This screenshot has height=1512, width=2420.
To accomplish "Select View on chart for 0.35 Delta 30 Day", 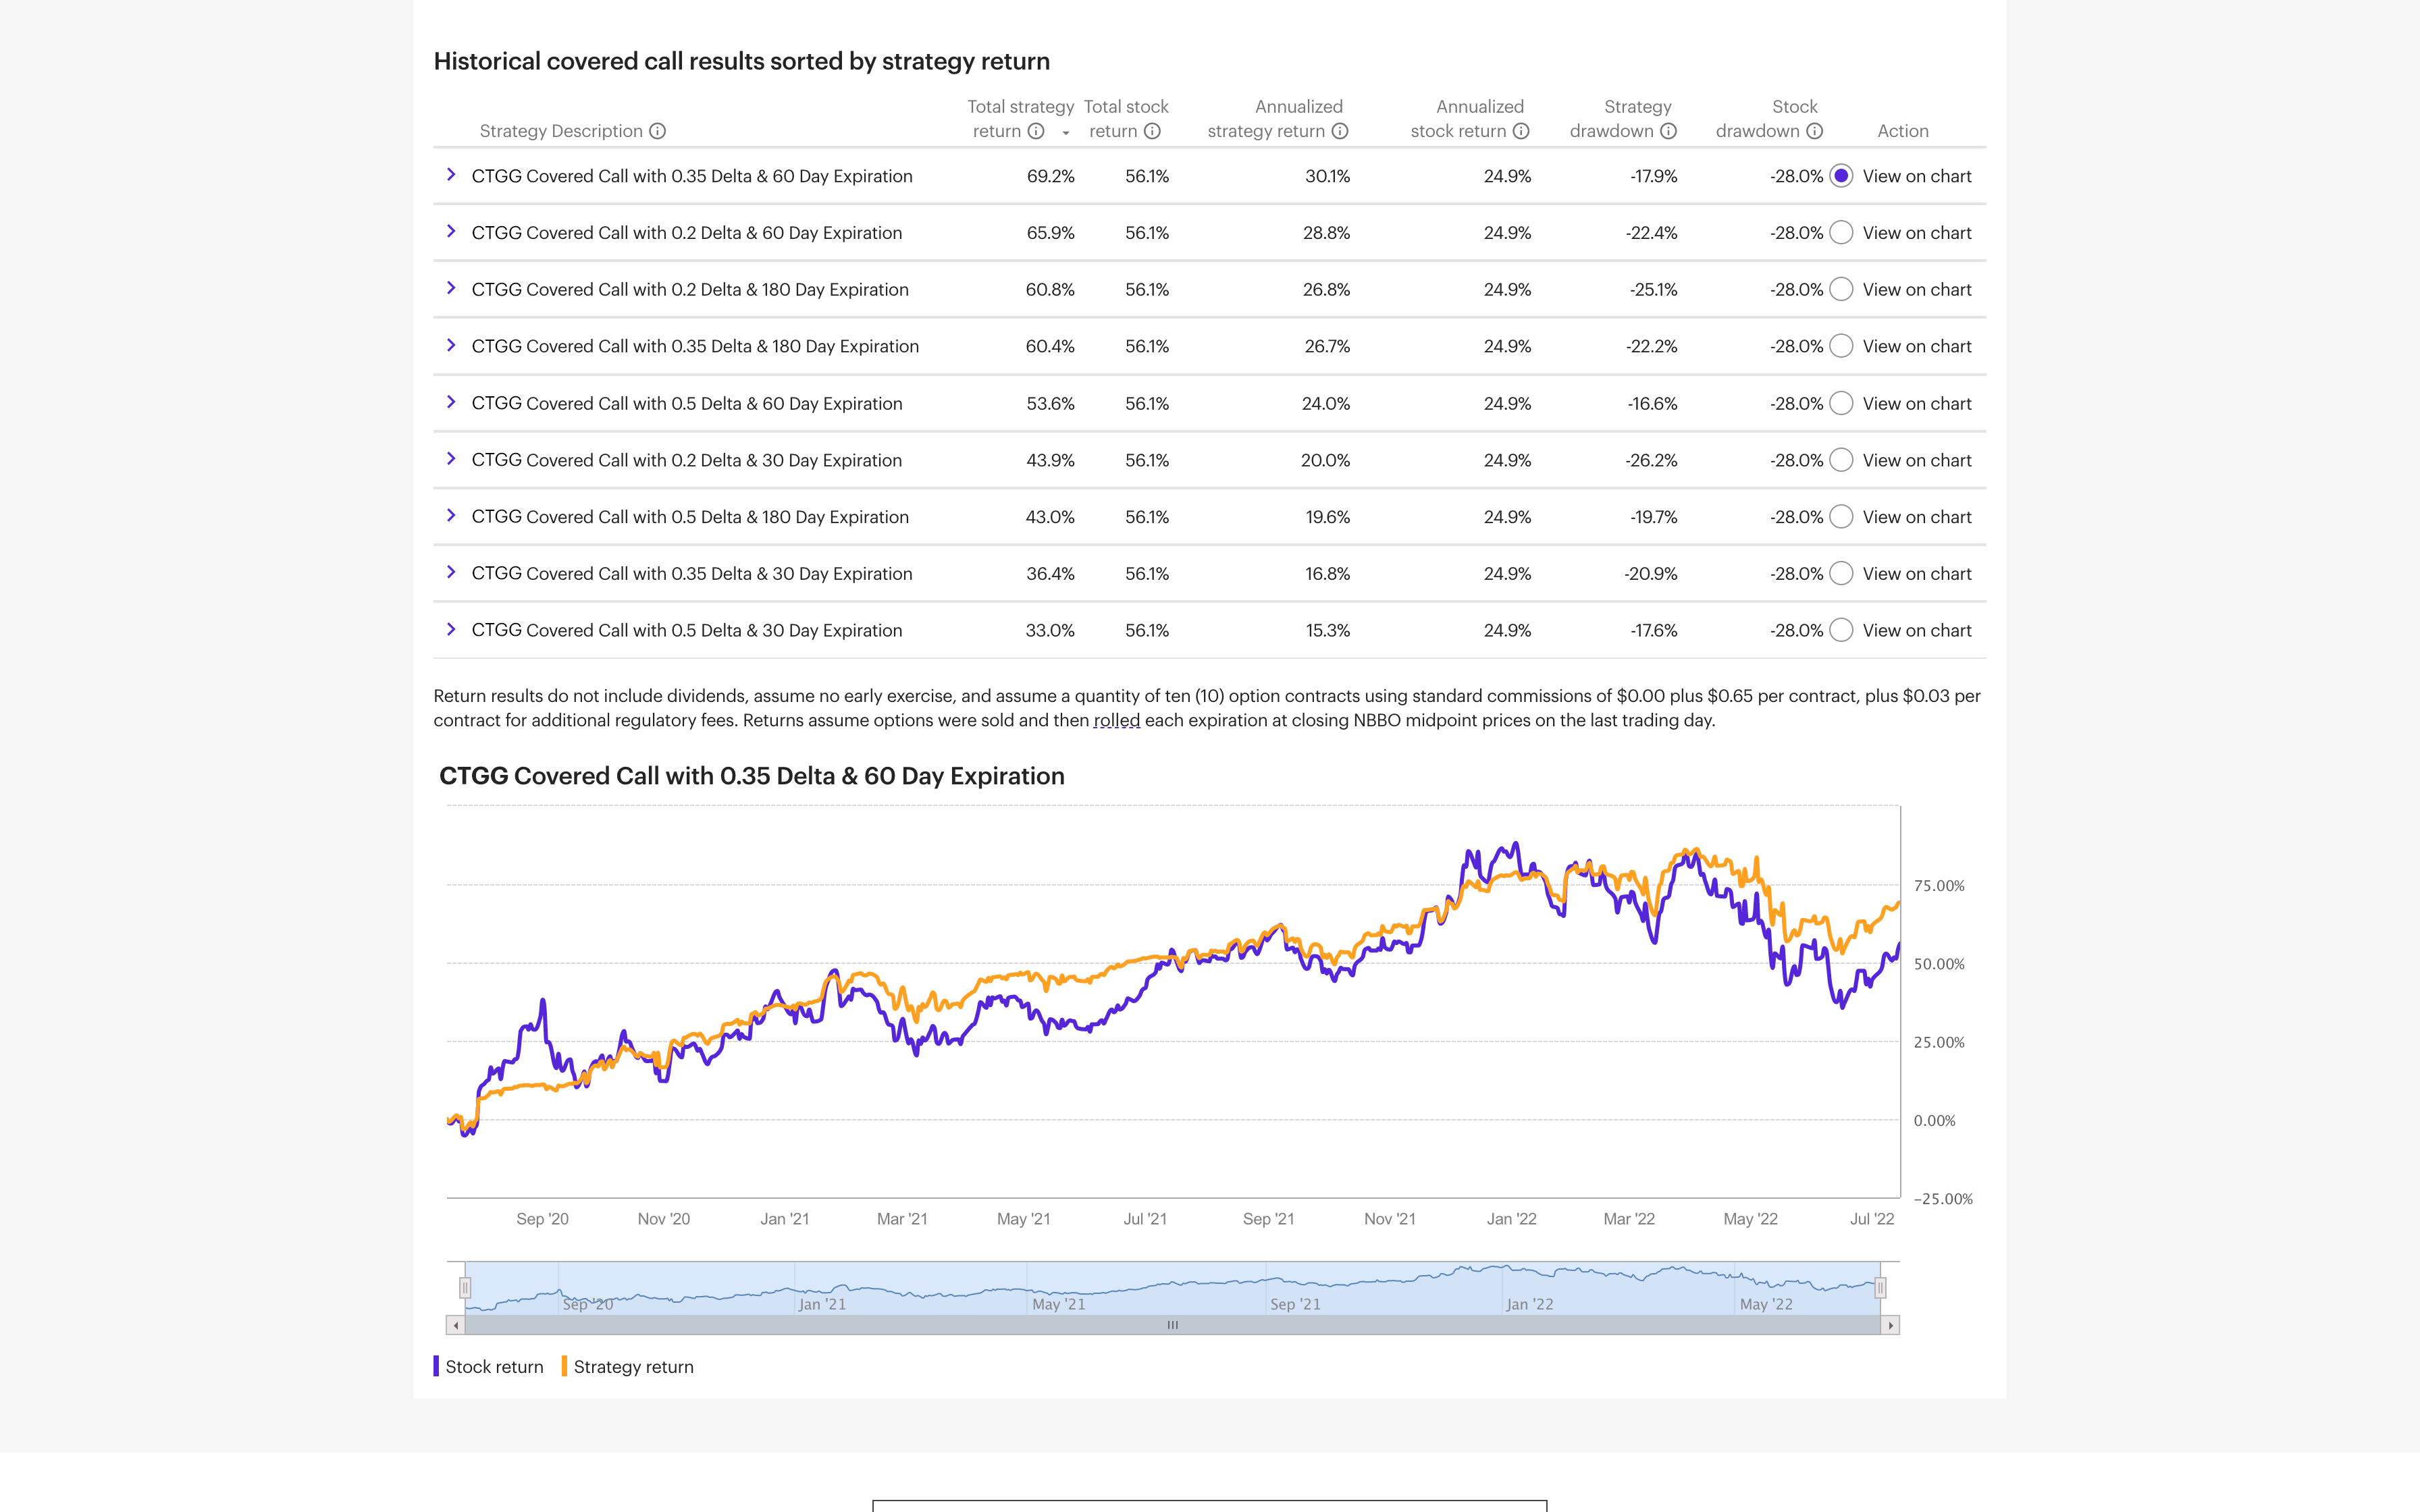I will 1841,574.
